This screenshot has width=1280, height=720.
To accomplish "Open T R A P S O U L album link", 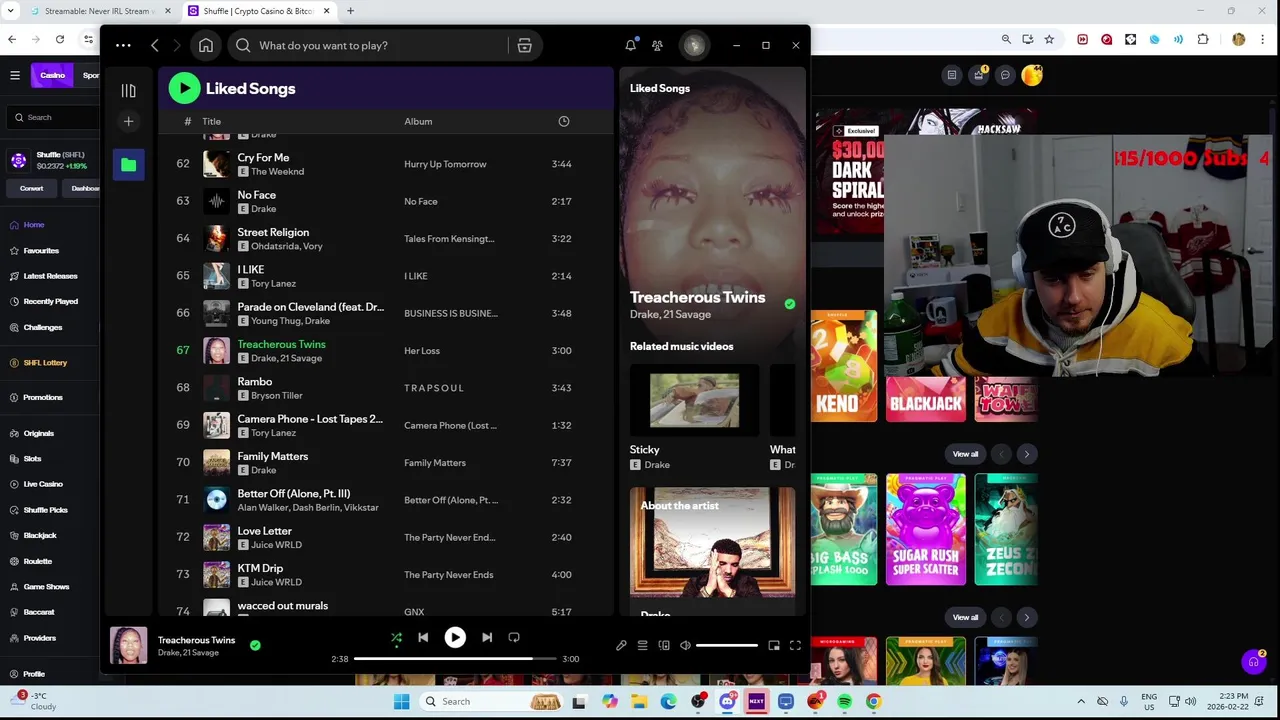I will [434, 388].
